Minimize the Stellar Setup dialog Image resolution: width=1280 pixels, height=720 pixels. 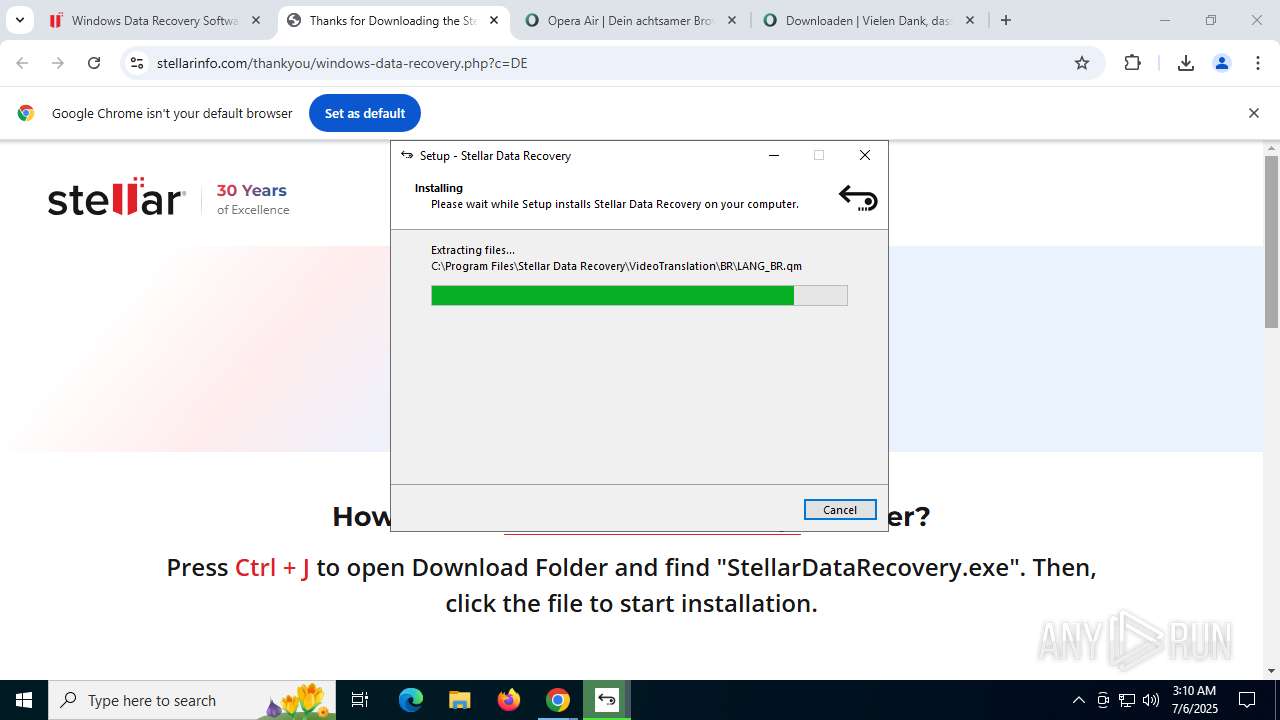(x=773, y=155)
